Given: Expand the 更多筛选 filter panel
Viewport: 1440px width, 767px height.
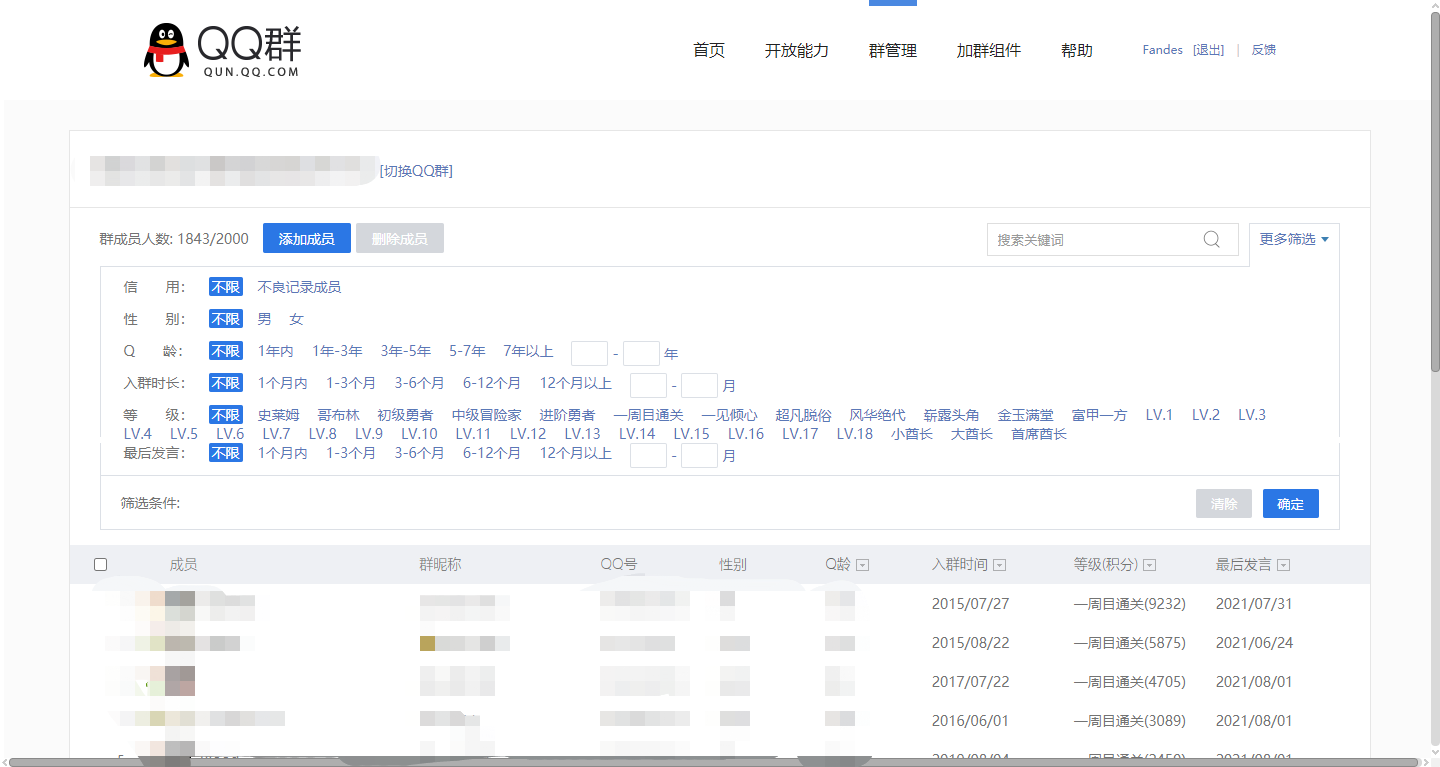Looking at the screenshot, I should tap(1294, 239).
